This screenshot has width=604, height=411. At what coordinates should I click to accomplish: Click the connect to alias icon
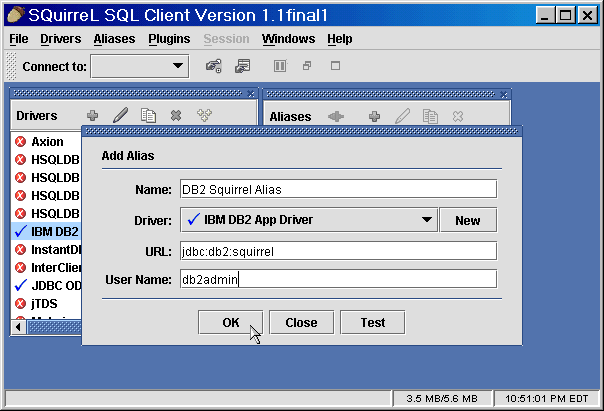[x=336, y=116]
